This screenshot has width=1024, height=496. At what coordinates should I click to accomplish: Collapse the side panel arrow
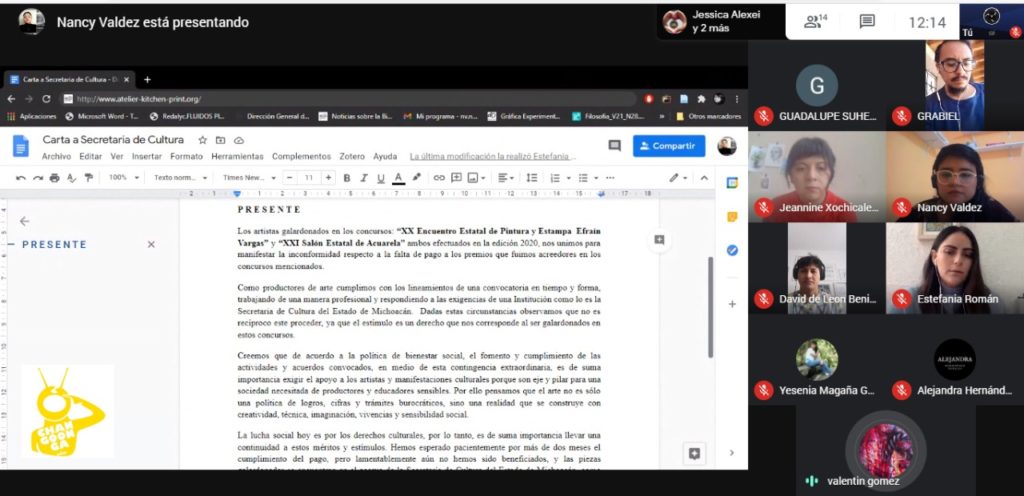pos(731,453)
